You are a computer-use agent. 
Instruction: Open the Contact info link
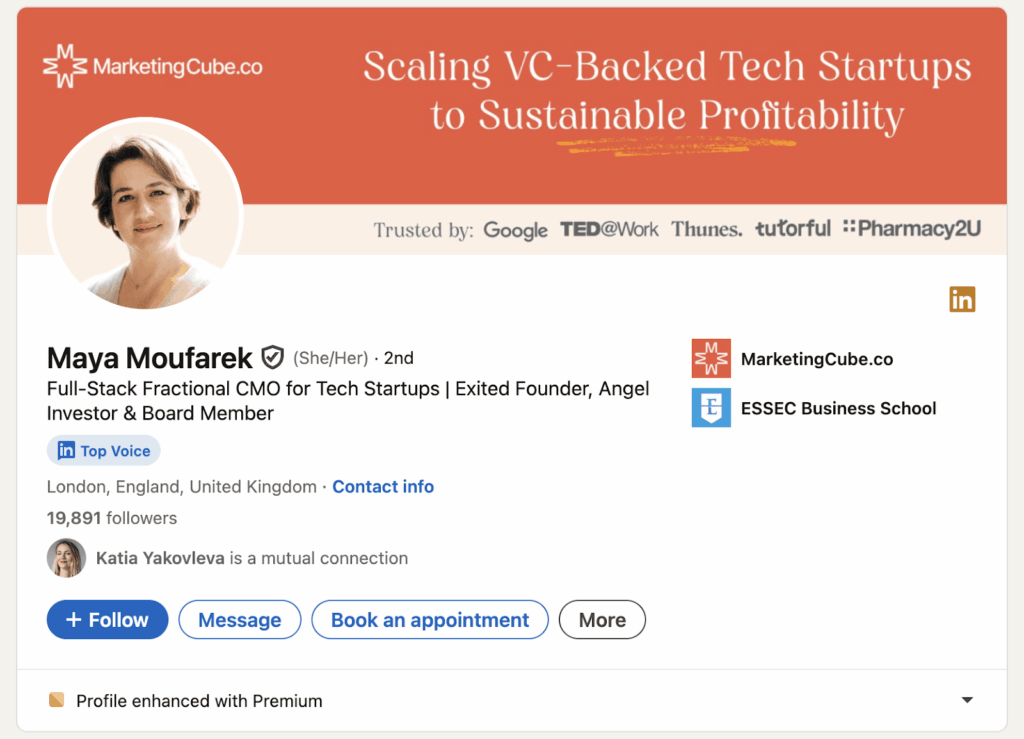tap(383, 487)
